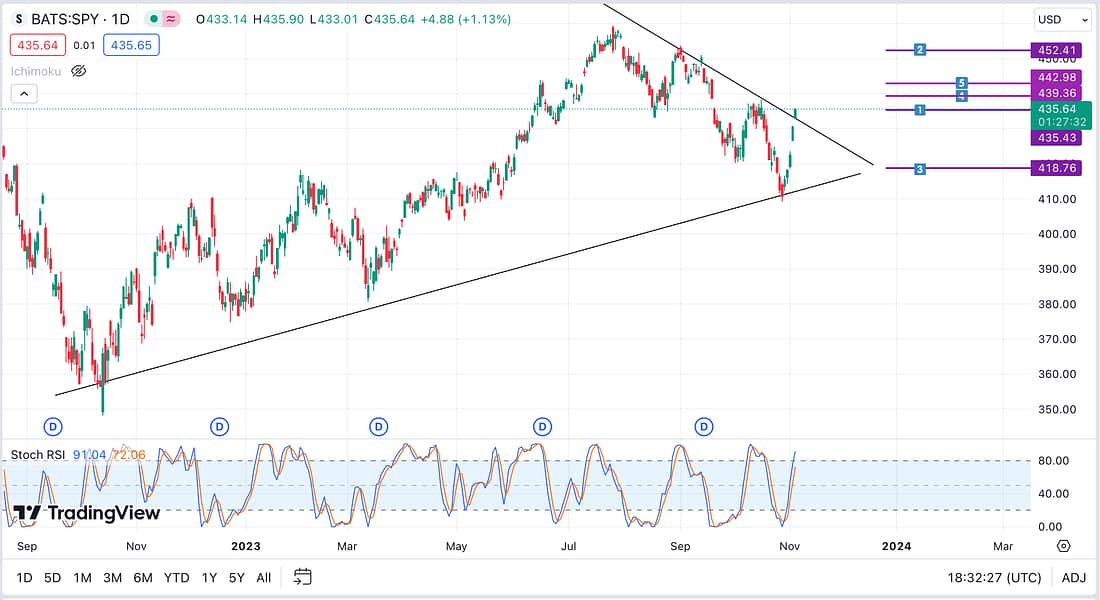
Task: Click the SPY symbol logo icon
Action: [20, 19]
